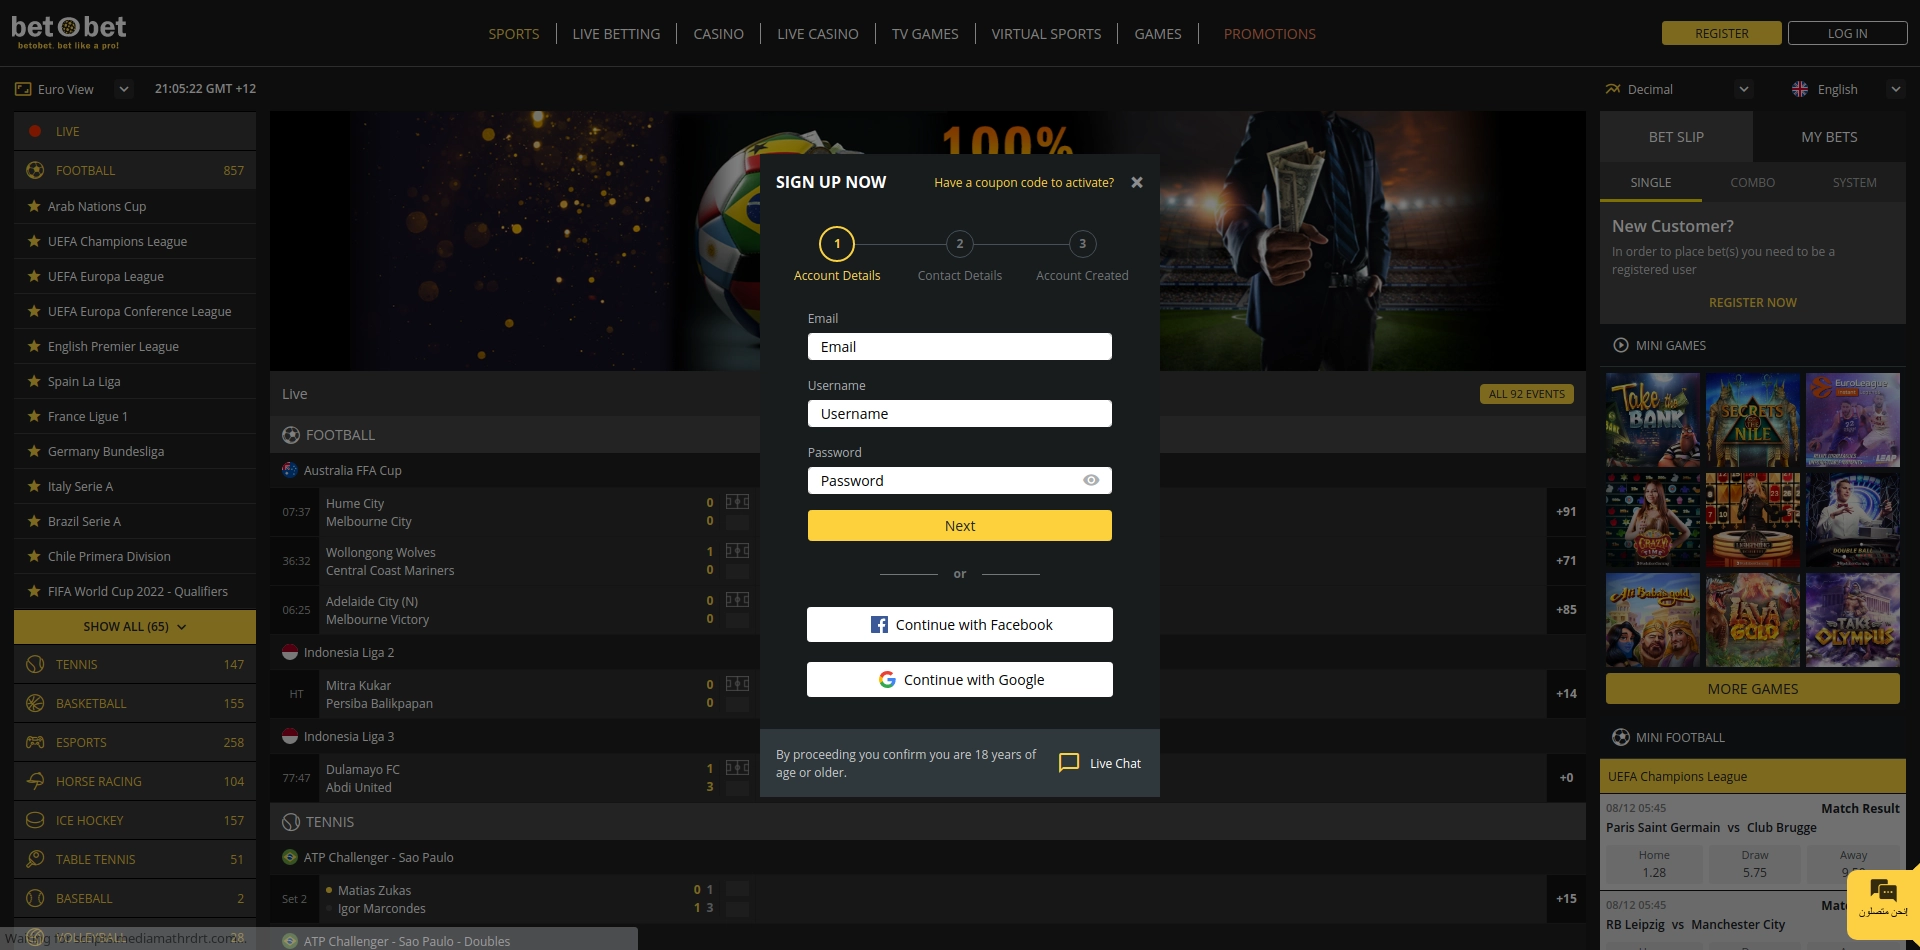Expand Show All (65) leagues
The width and height of the screenshot is (1920, 950).
click(x=135, y=627)
